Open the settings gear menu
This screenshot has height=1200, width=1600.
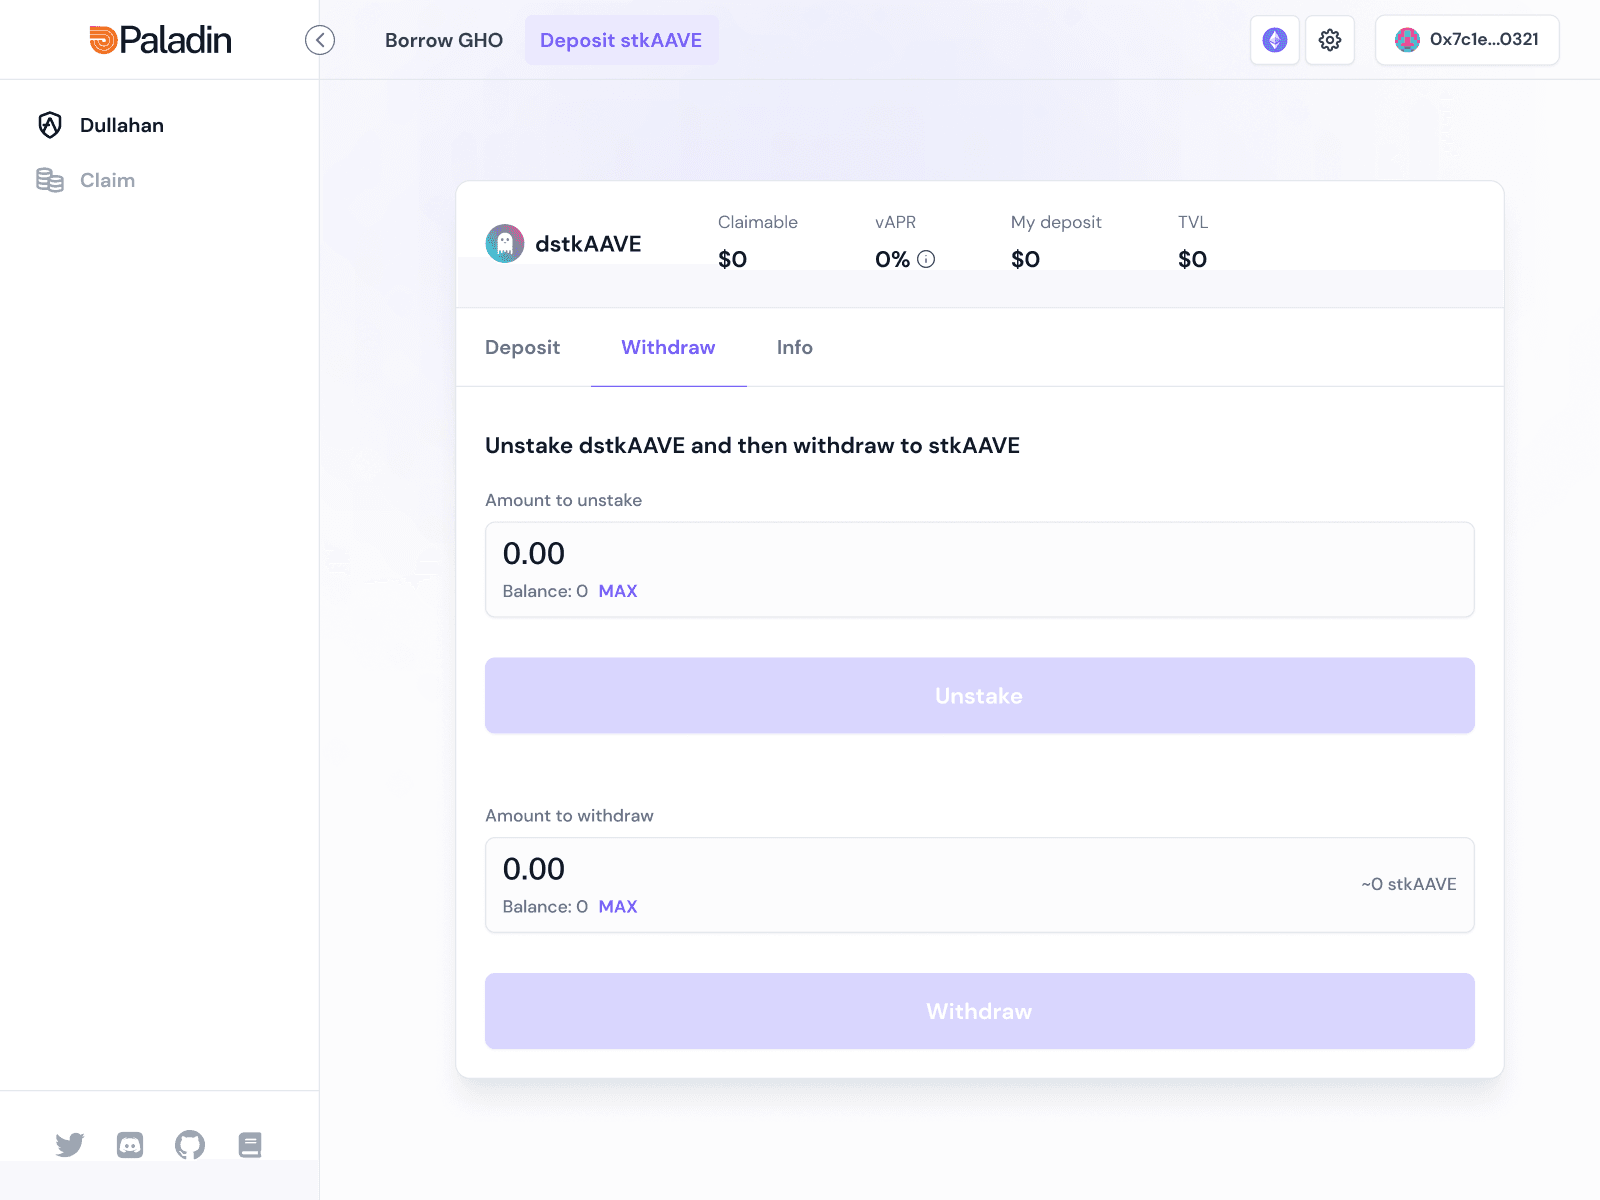[1330, 40]
